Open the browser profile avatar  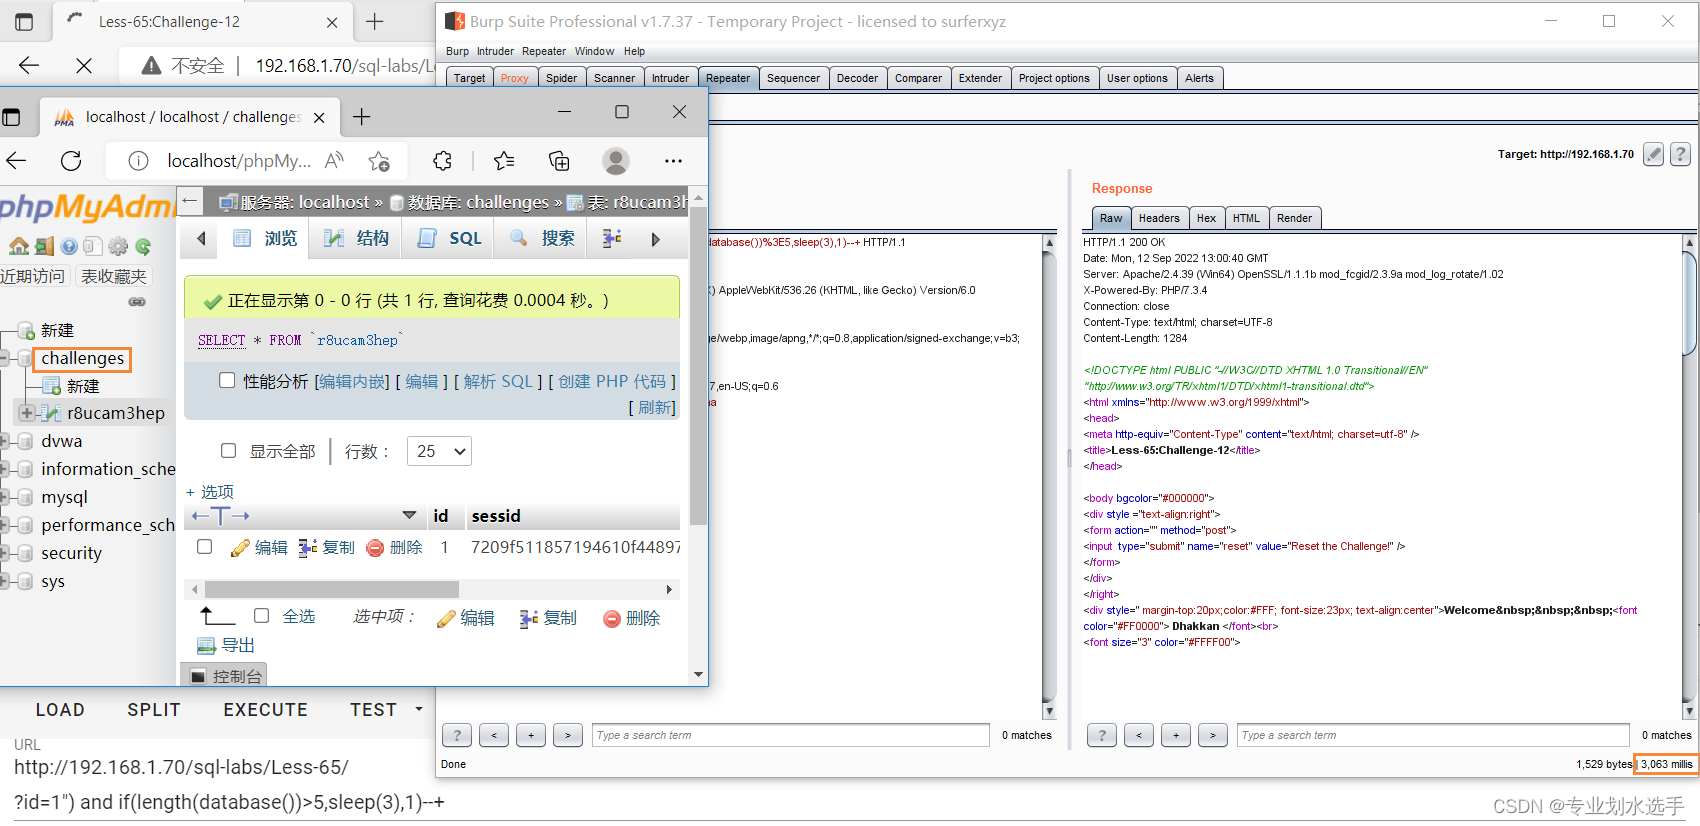616,161
